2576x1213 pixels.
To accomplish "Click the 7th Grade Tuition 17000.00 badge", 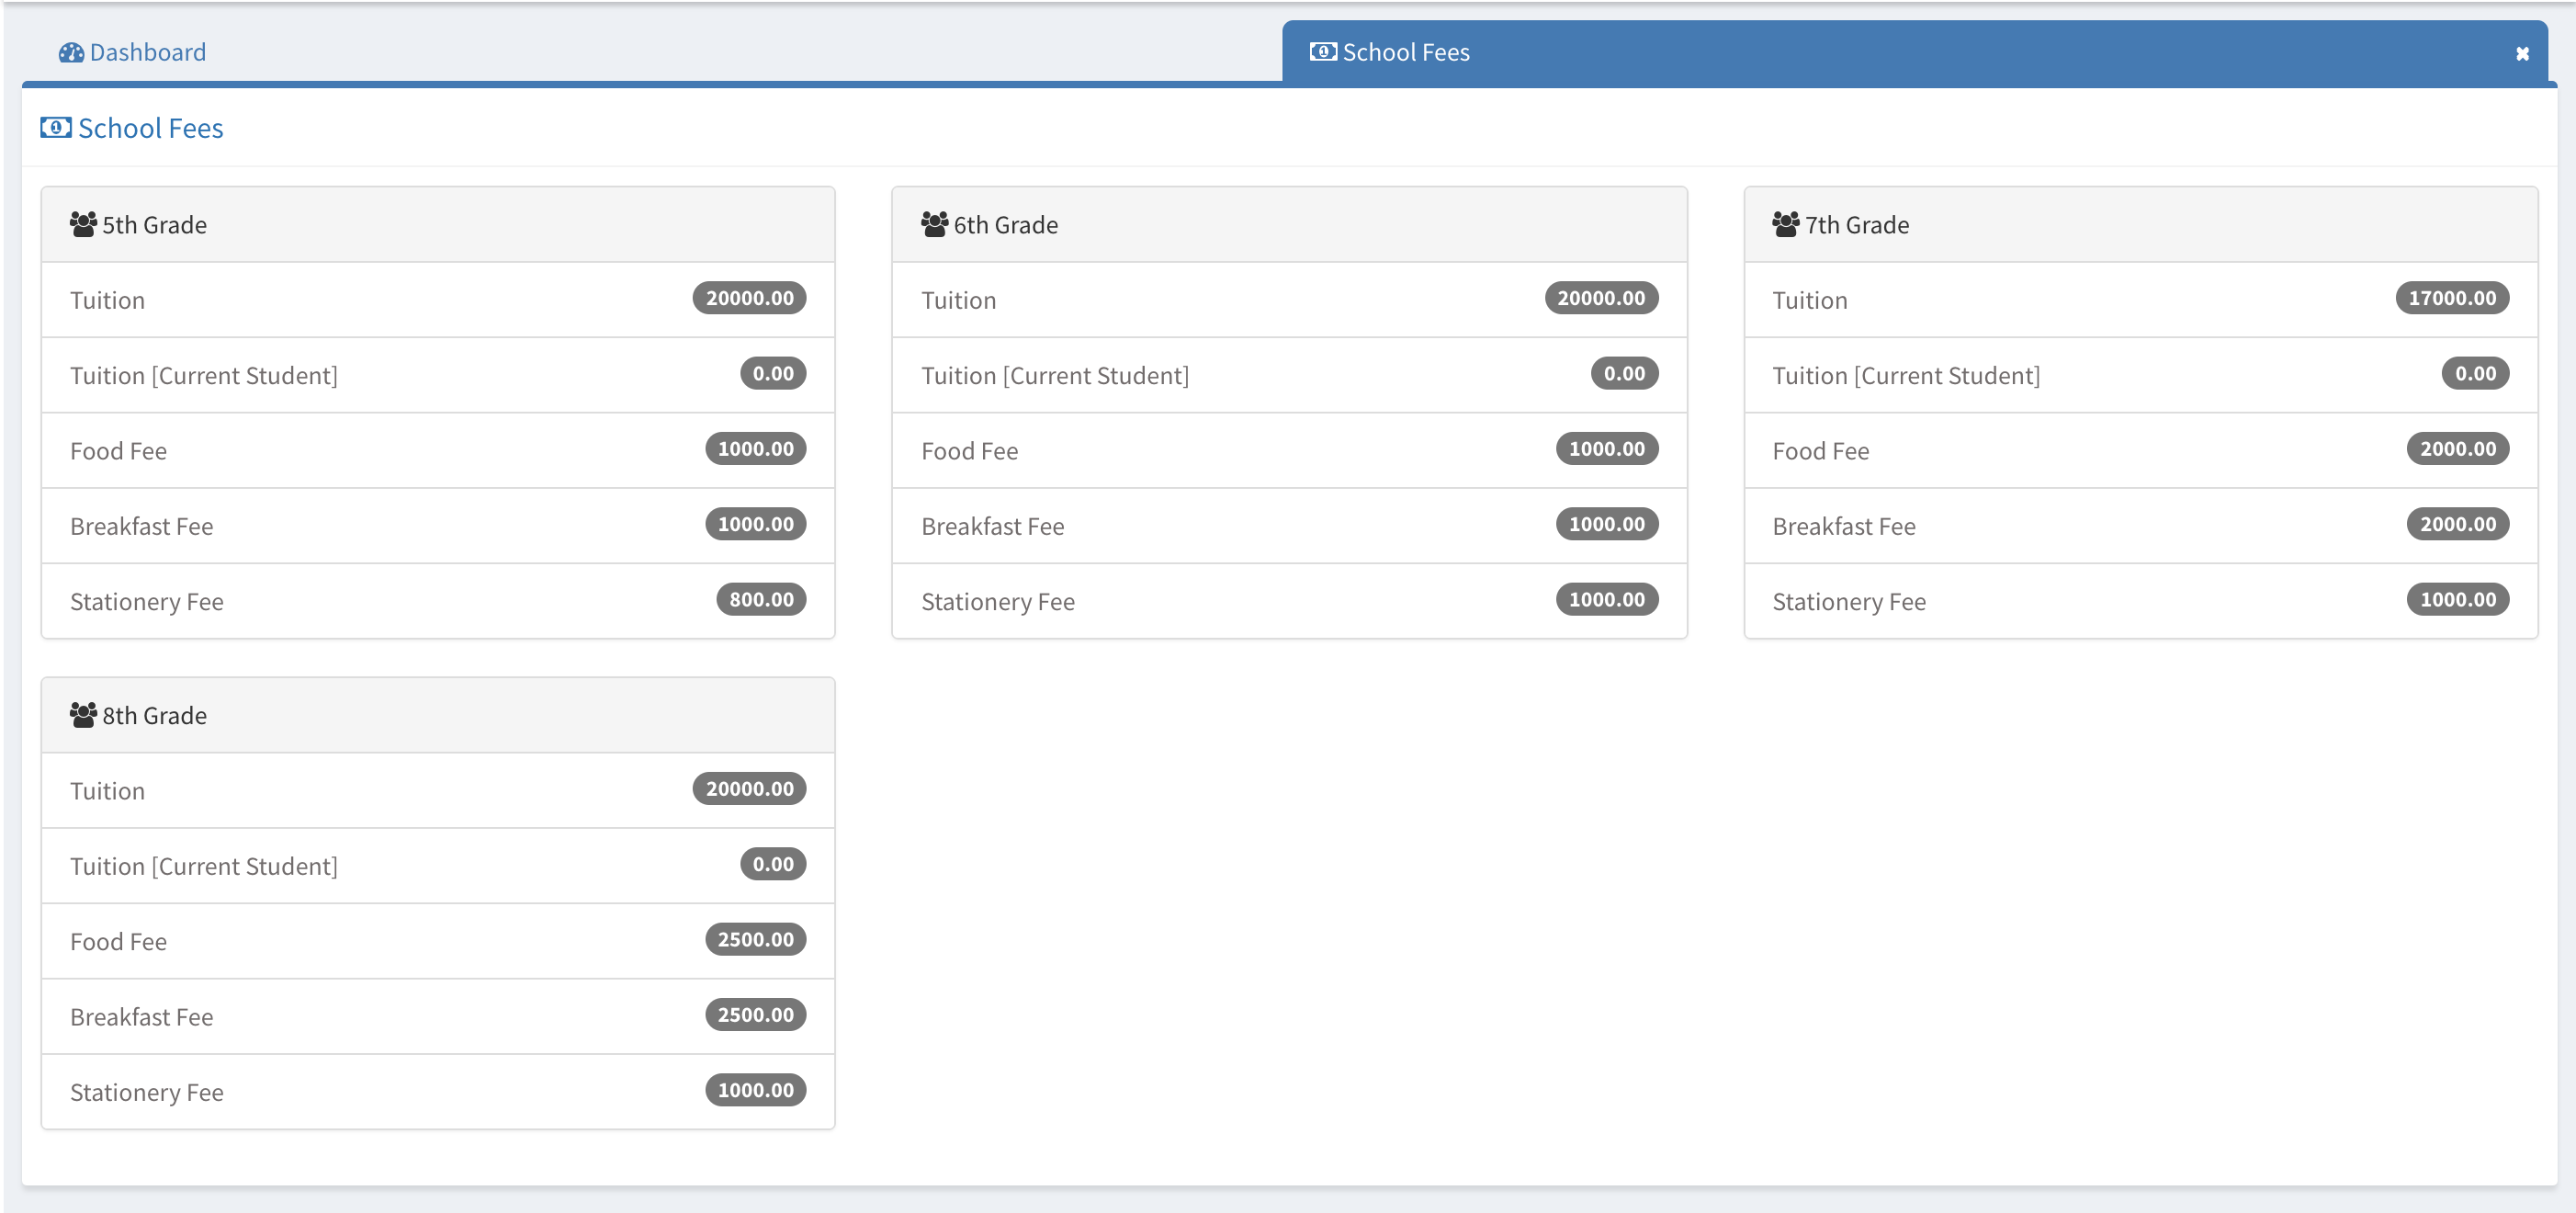I will point(2451,298).
